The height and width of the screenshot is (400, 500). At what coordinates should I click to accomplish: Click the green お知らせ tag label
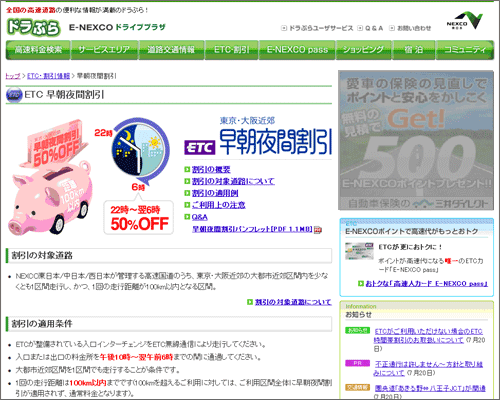(x=357, y=330)
